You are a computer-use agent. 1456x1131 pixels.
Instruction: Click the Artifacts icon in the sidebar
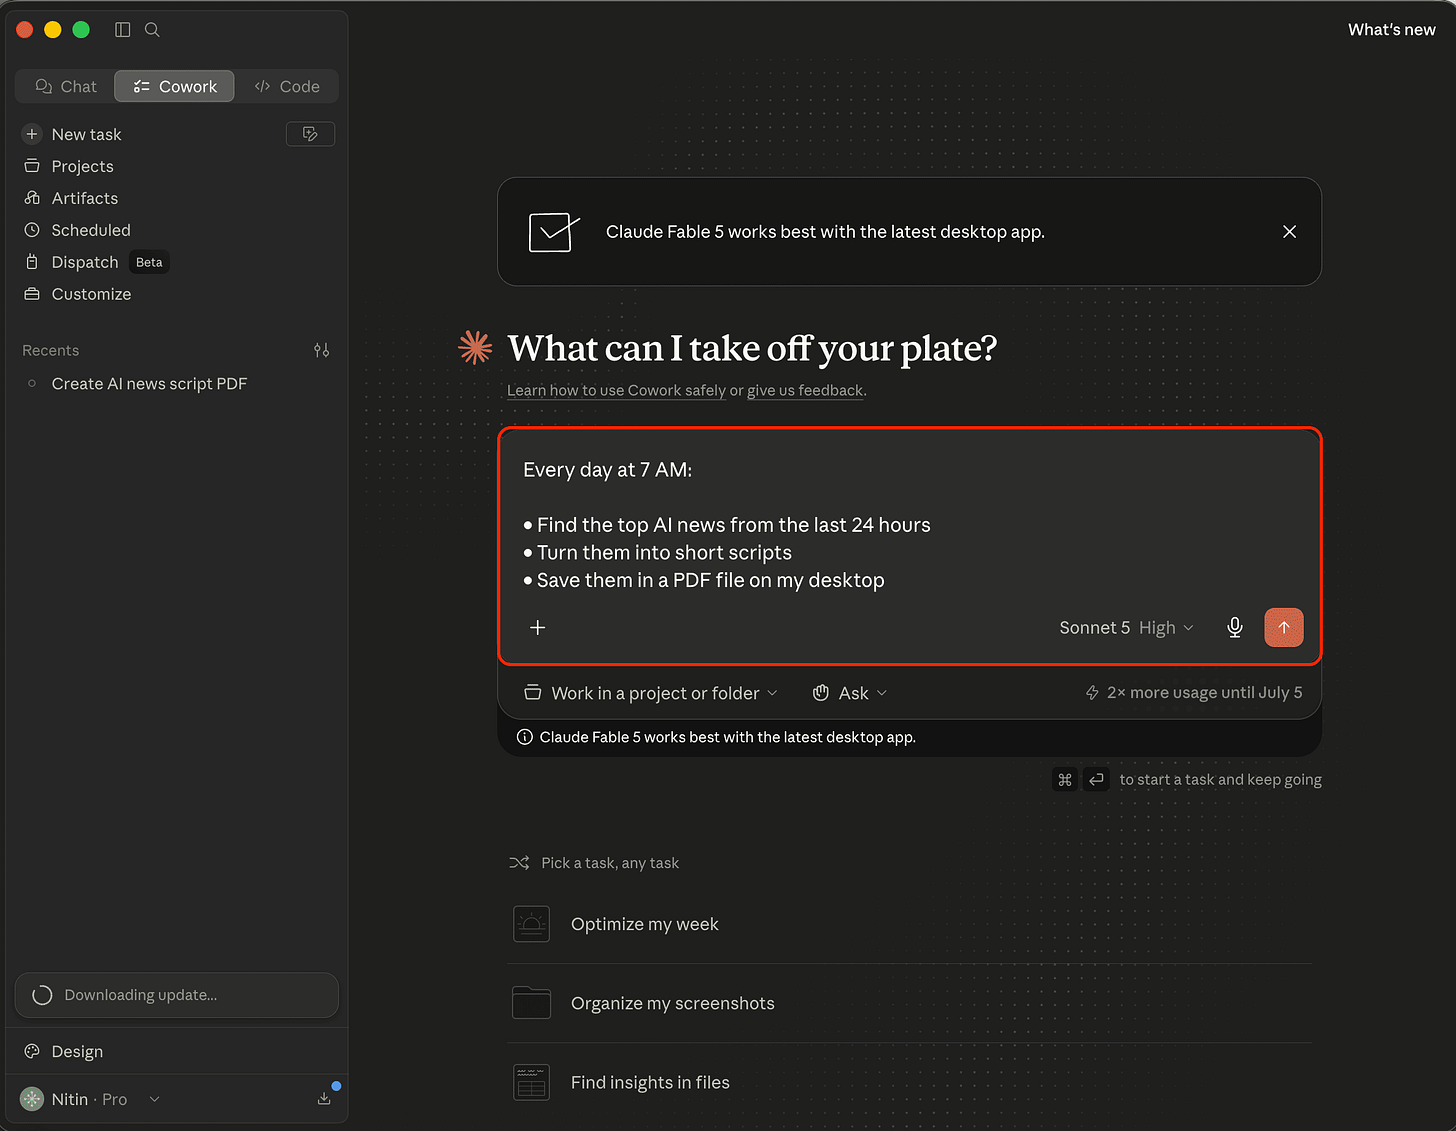(x=32, y=198)
